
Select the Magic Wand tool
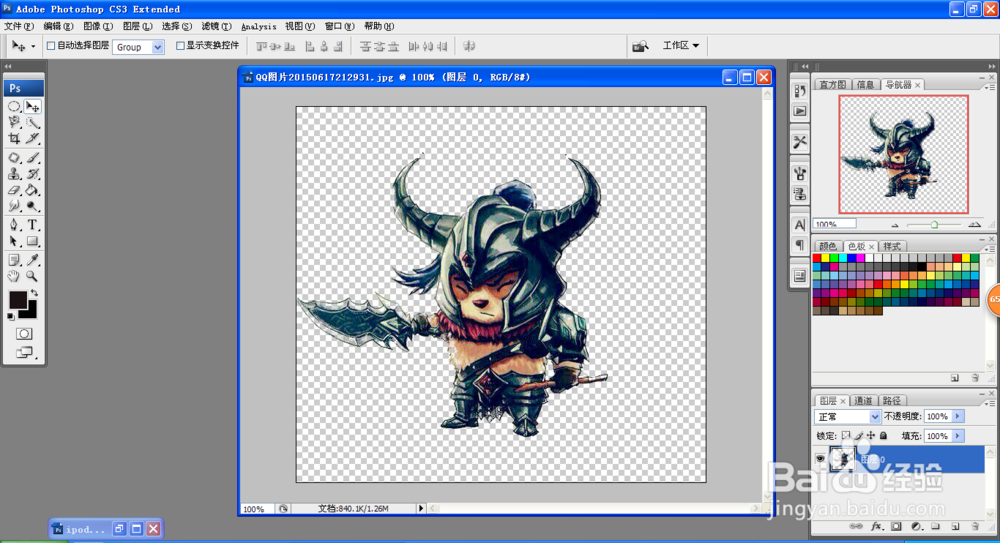33,123
